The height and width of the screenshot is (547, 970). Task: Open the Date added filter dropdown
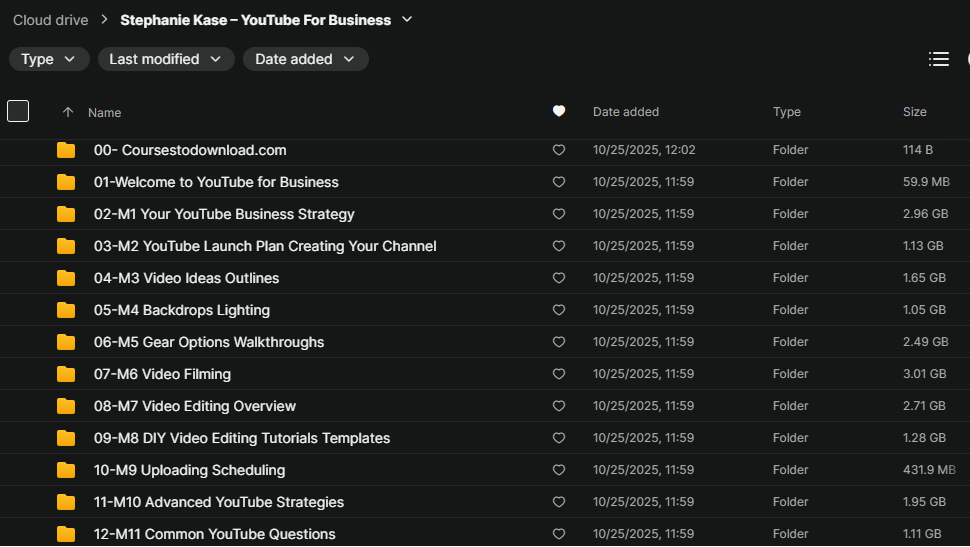tap(305, 59)
